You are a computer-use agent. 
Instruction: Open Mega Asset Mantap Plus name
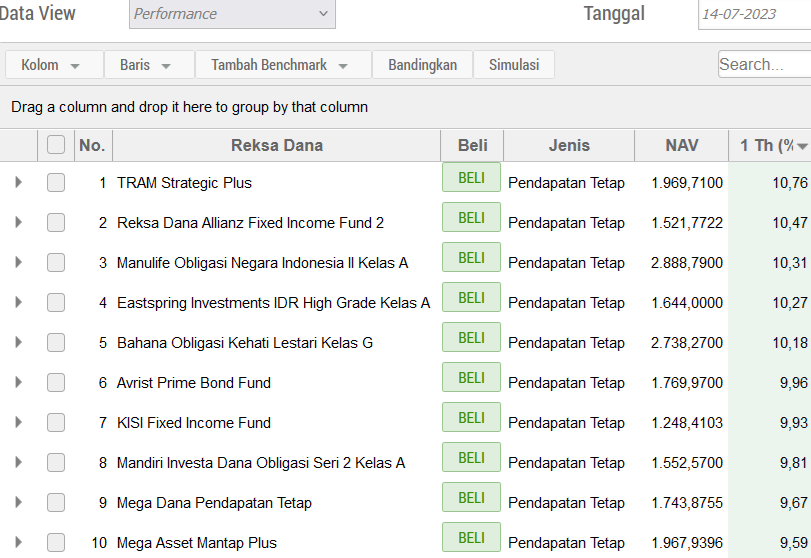click(x=197, y=543)
